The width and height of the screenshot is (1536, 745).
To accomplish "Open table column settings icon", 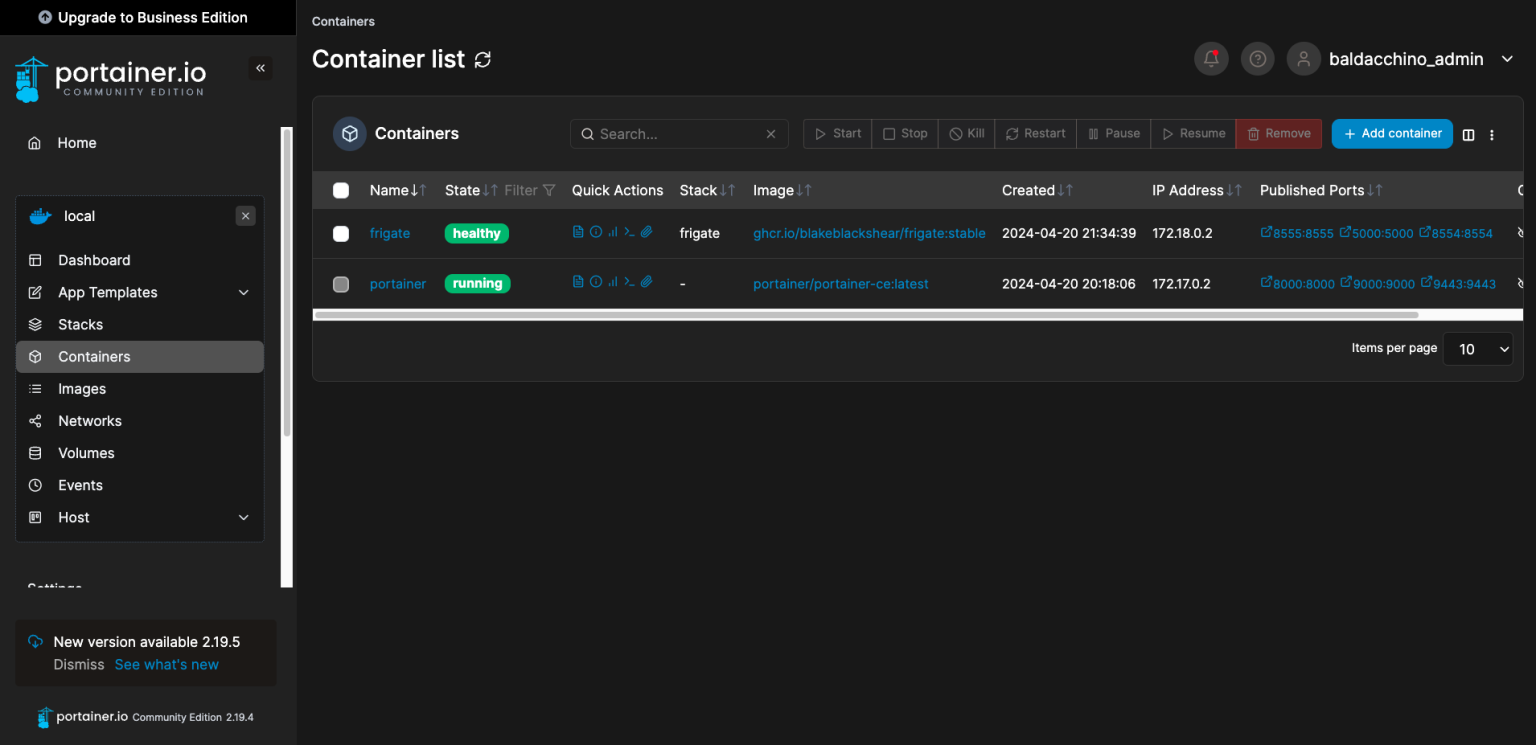I will (1468, 134).
